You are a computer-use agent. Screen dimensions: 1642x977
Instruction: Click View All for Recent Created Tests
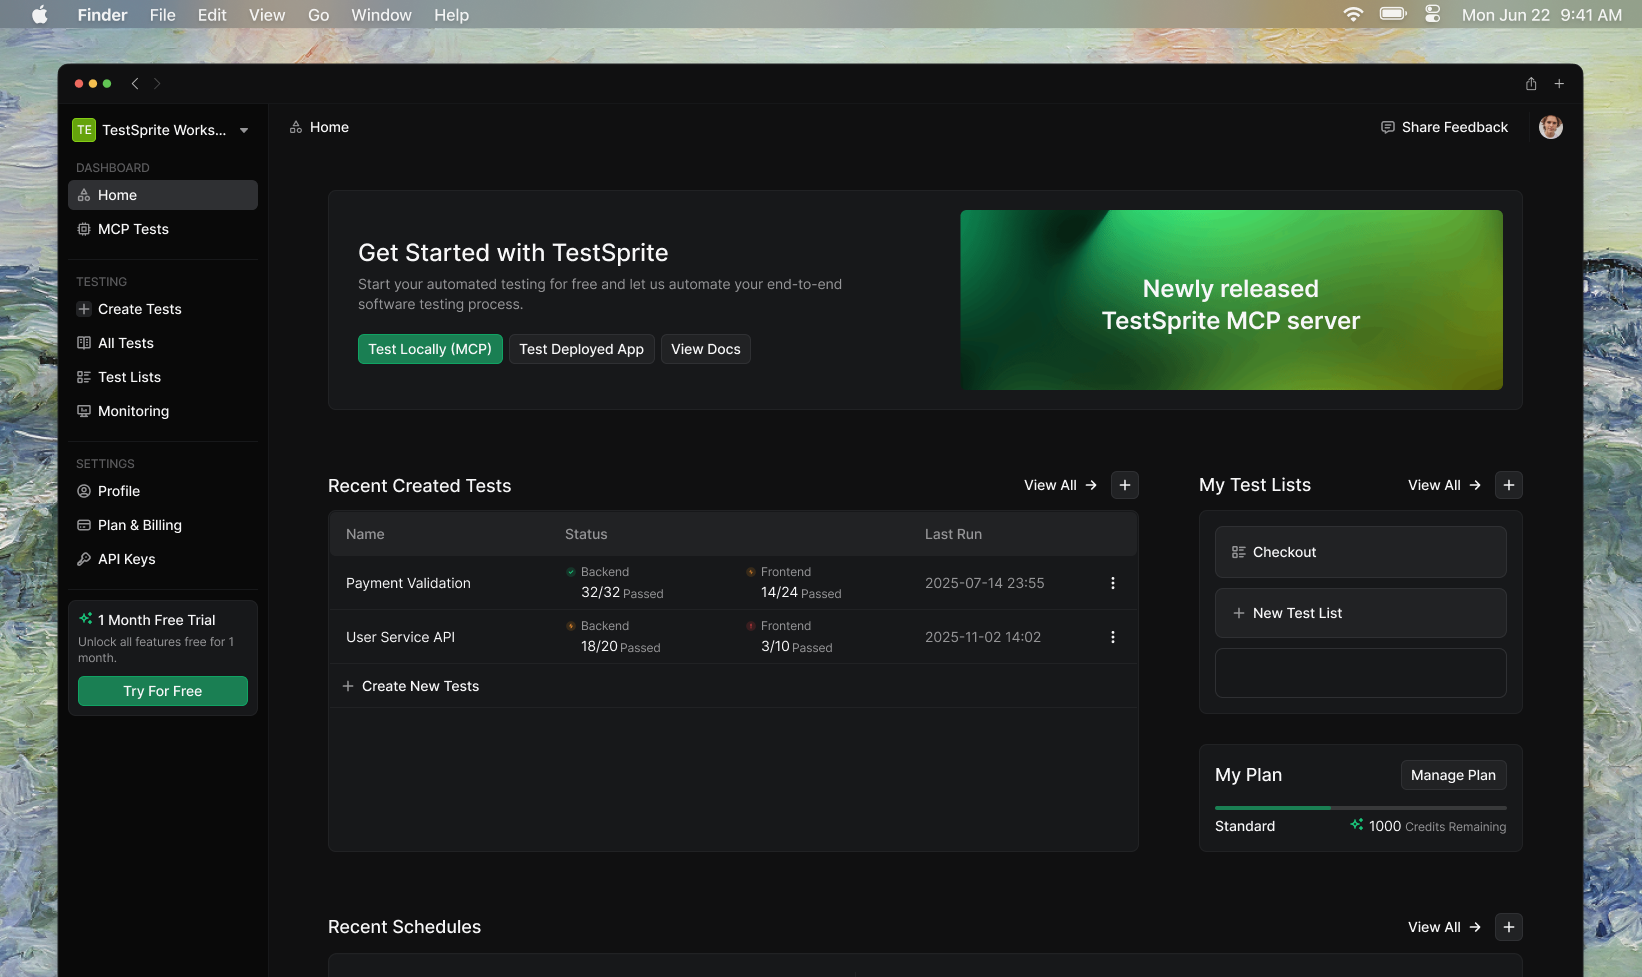1060,485
